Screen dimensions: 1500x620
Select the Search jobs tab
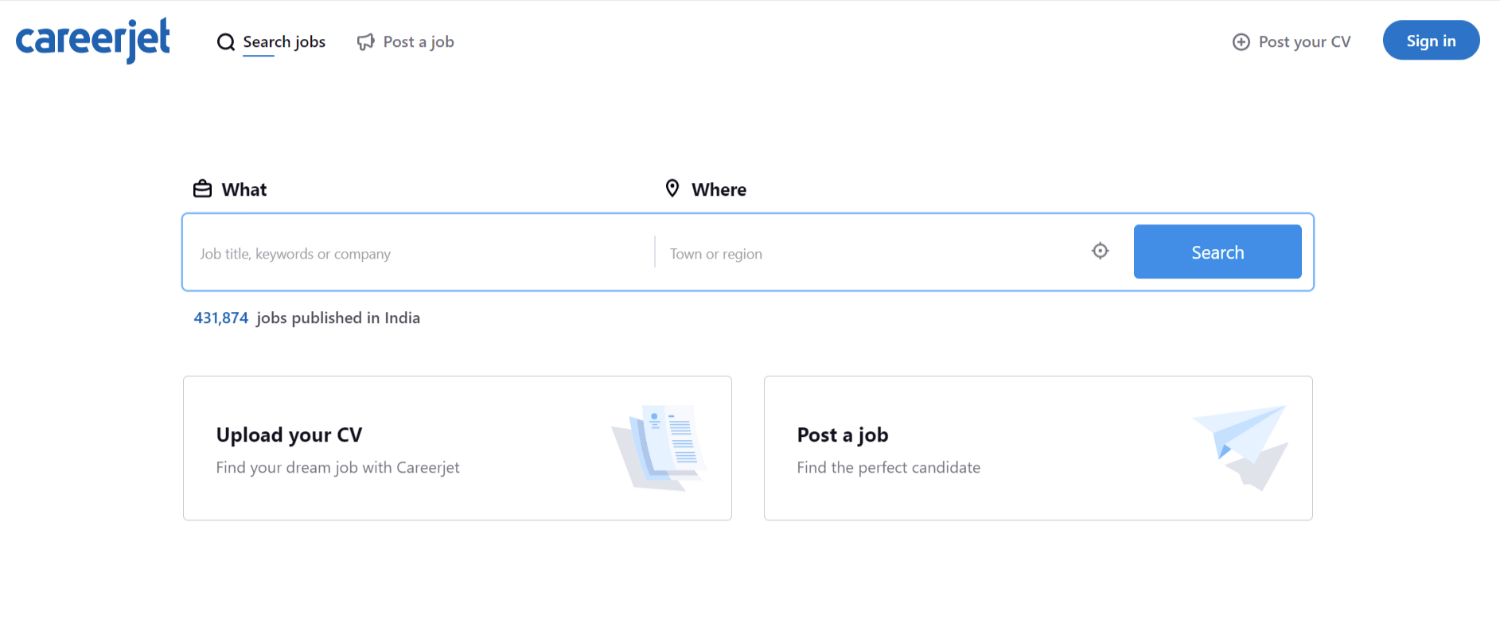click(283, 41)
